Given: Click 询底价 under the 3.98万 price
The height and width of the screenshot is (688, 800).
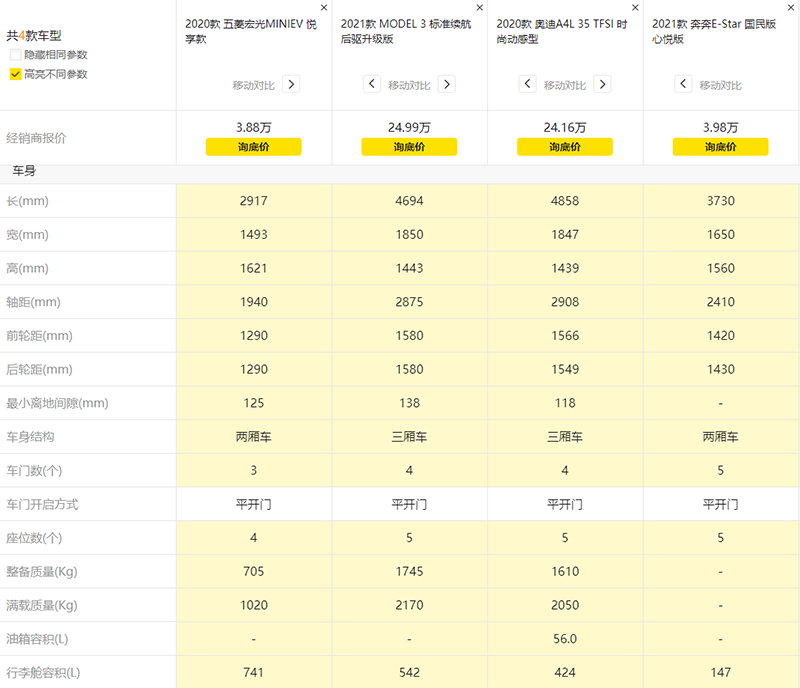Looking at the screenshot, I should coord(720,147).
